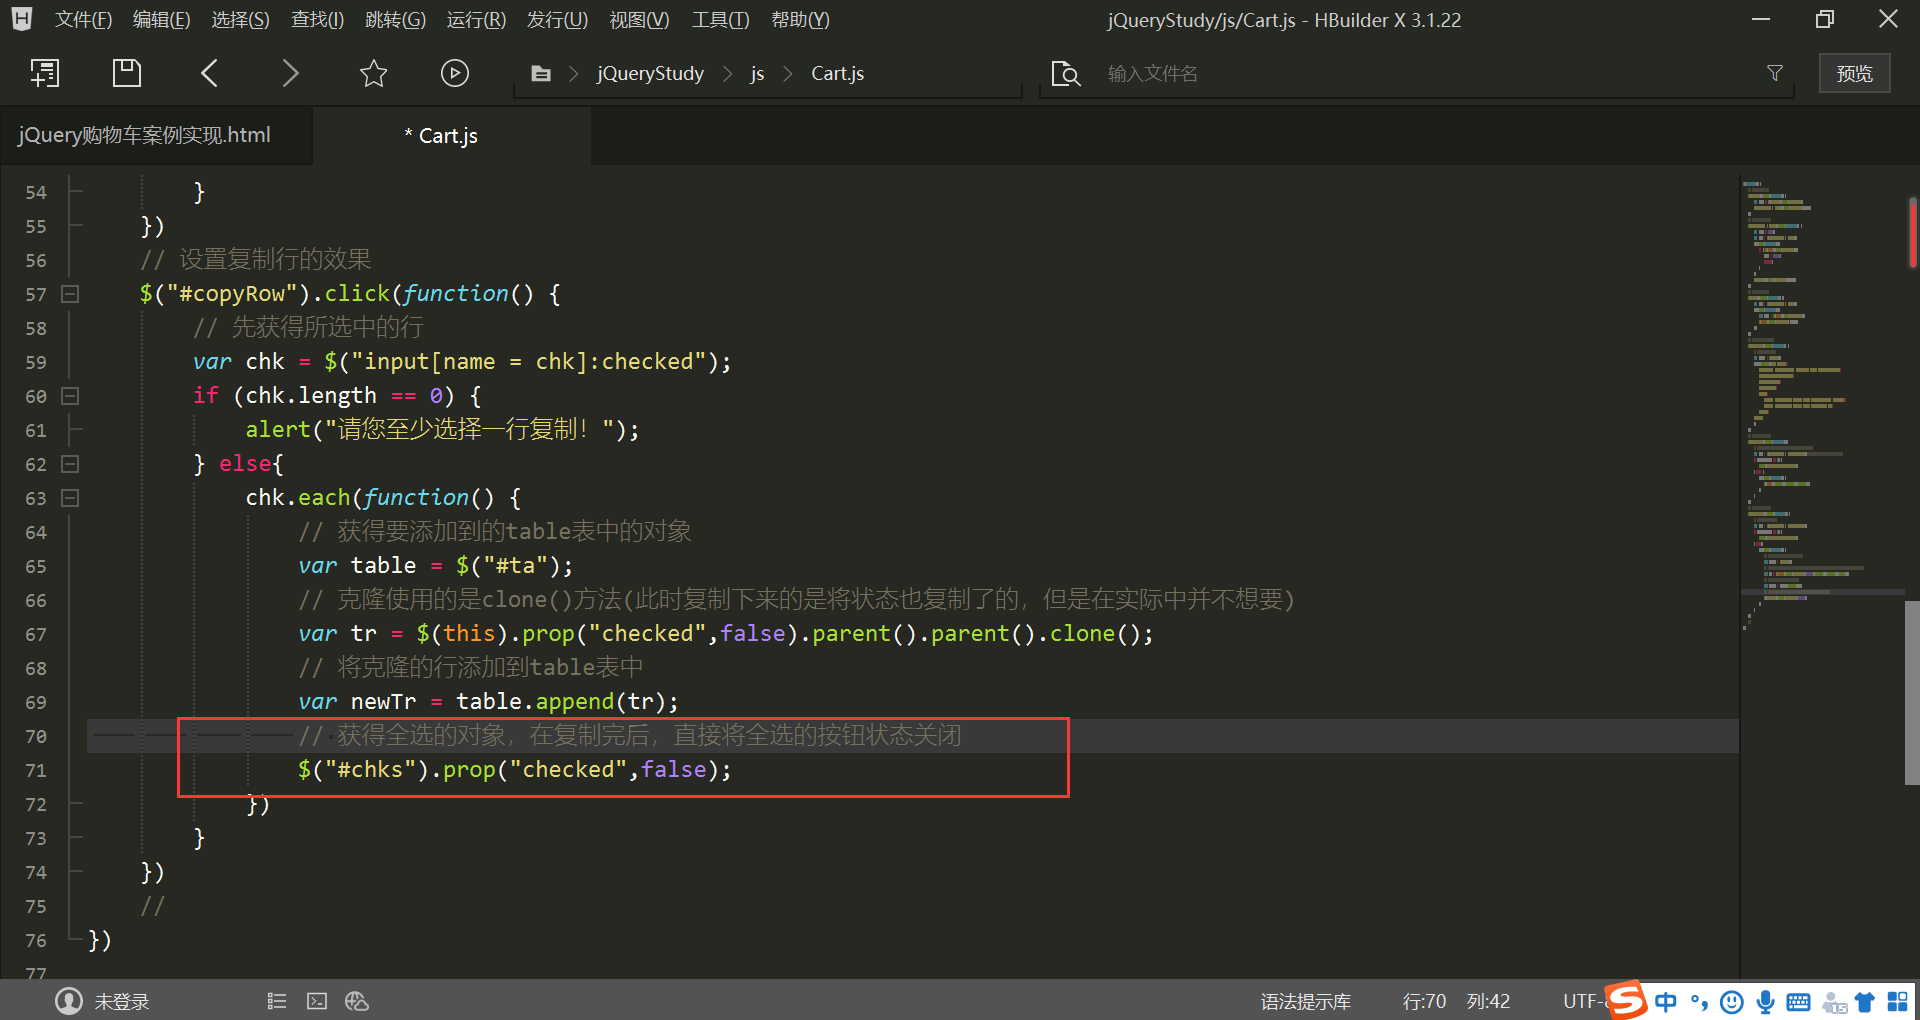Screen dimensions: 1920x1020
Task: Open the 运行(R) menu
Action: click(x=476, y=20)
